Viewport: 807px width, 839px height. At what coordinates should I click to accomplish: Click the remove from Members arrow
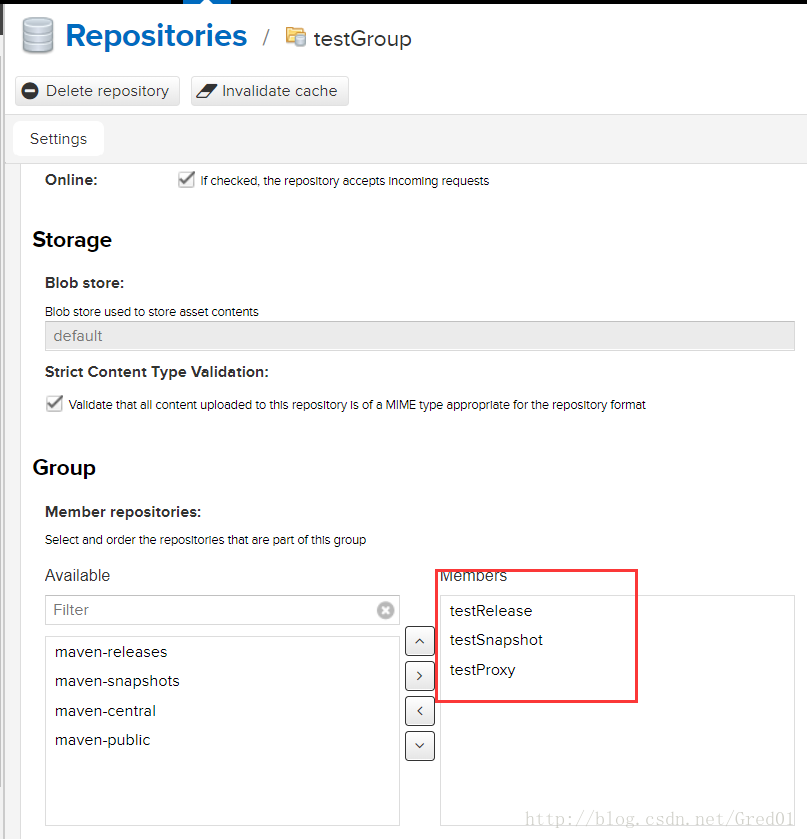coord(420,711)
